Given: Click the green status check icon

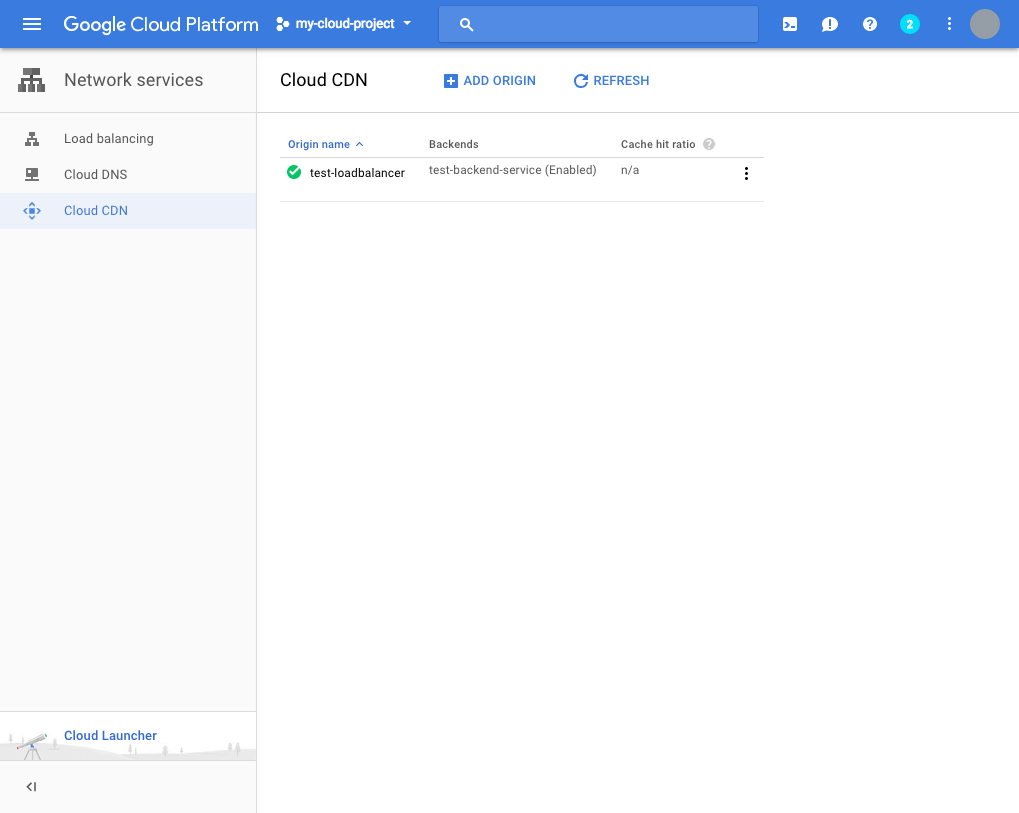Looking at the screenshot, I should pos(294,172).
